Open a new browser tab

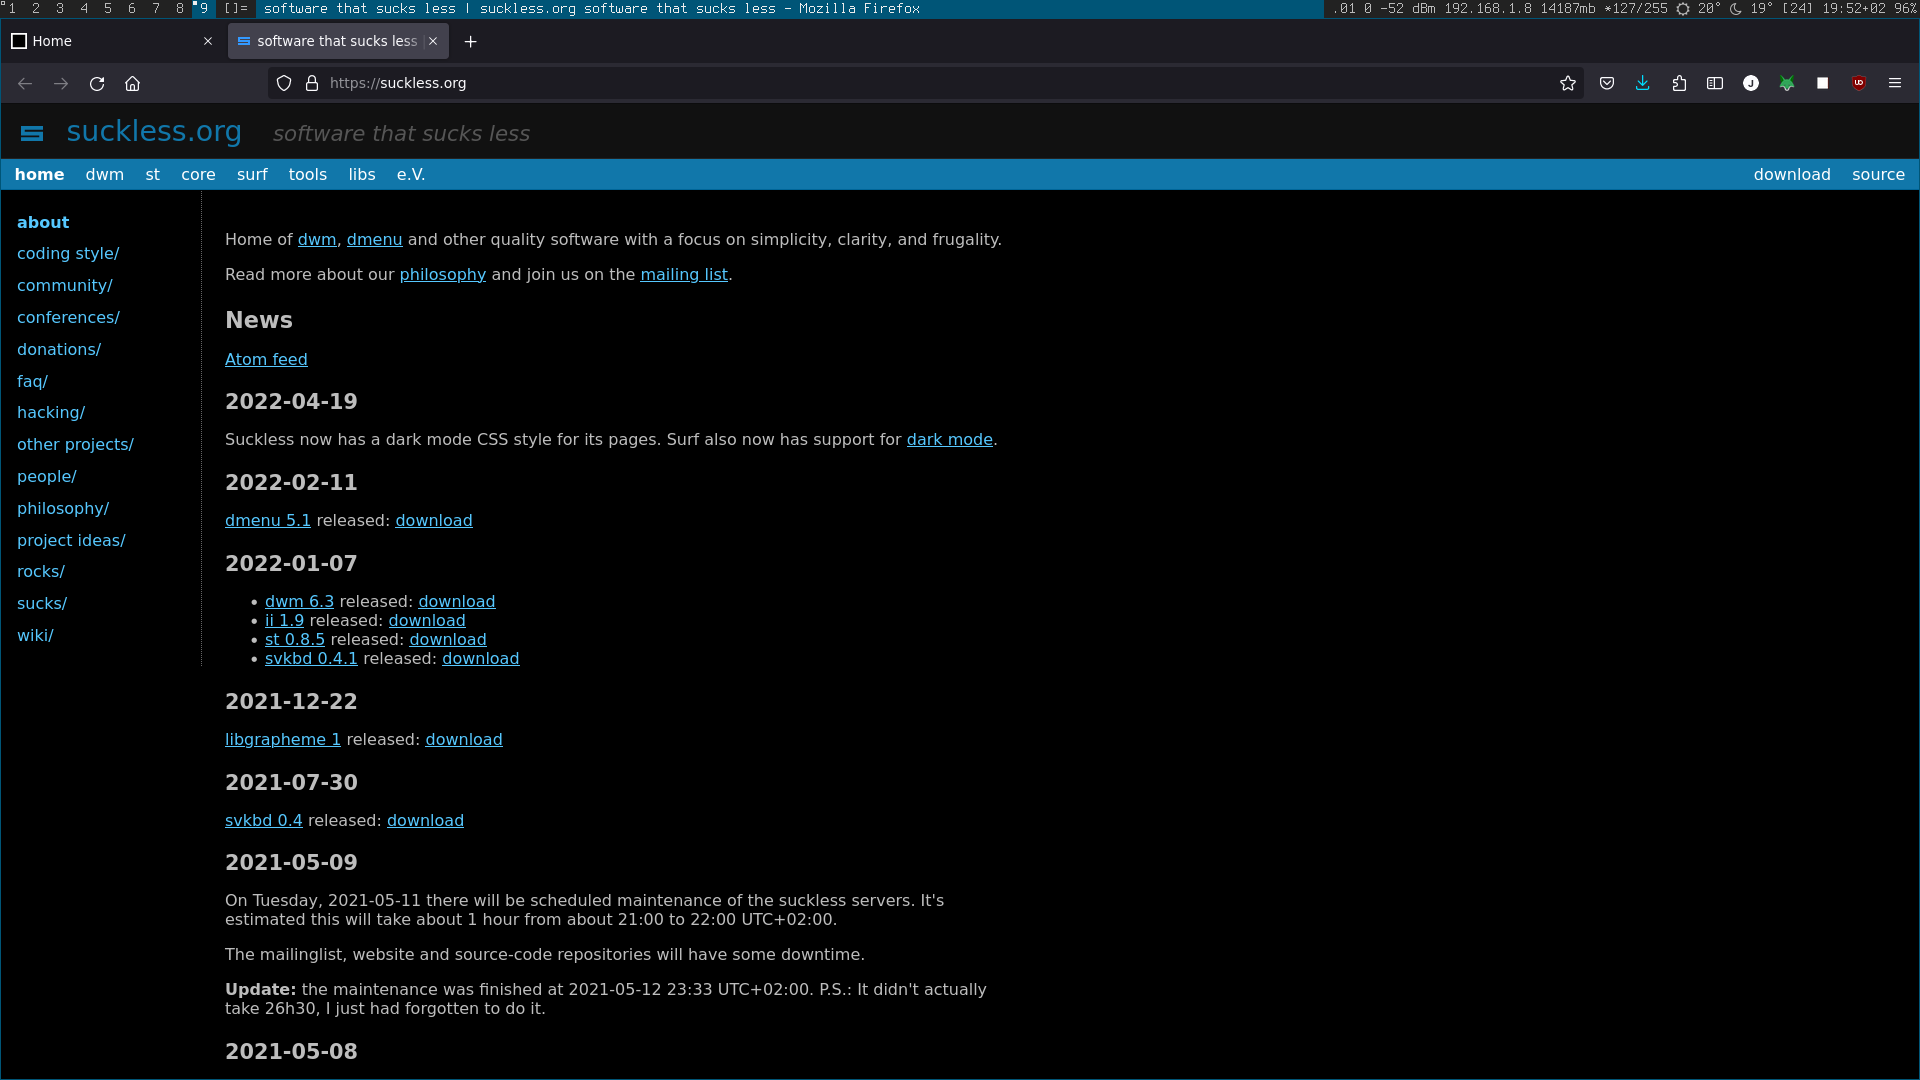coord(471,42)
